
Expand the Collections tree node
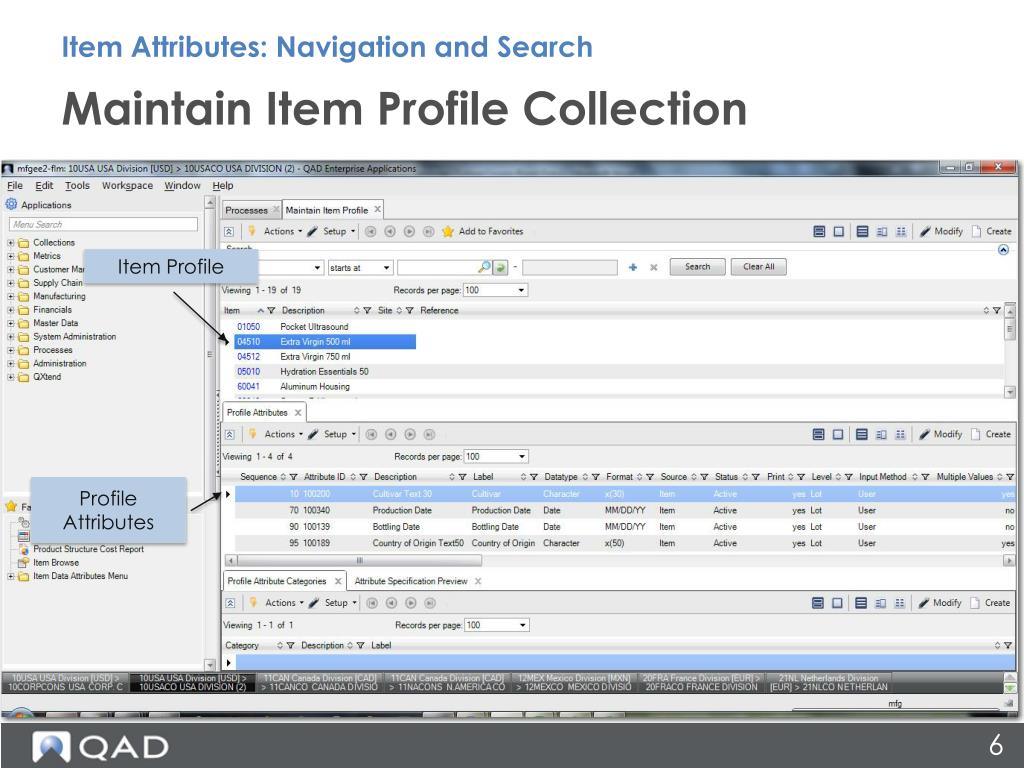click(10, 242)
